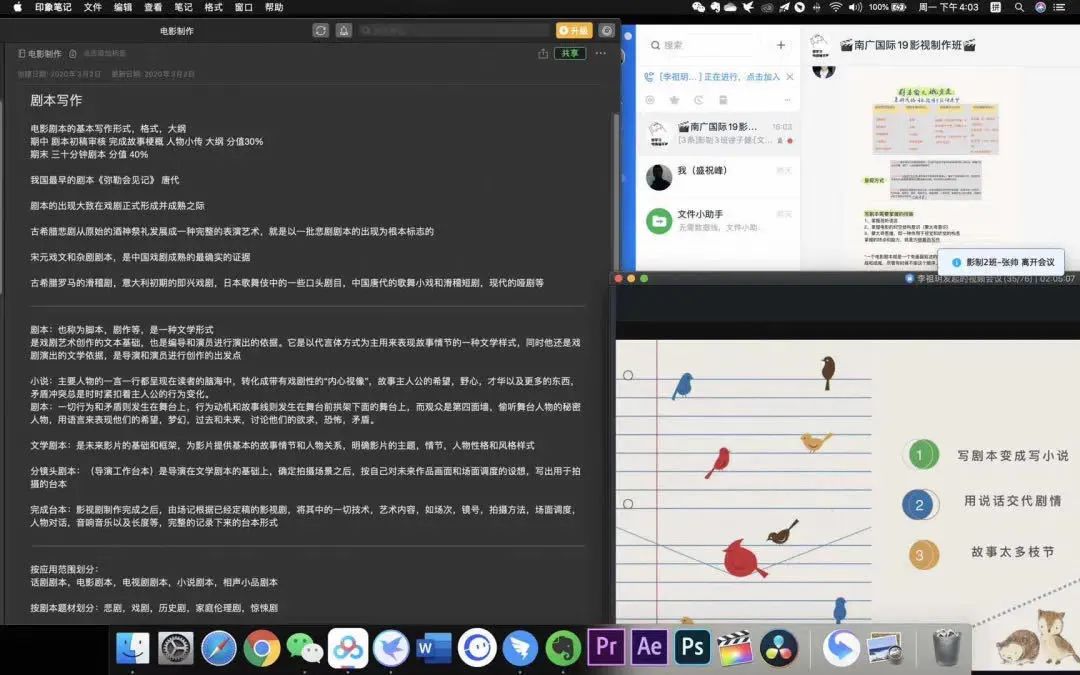The image size is (1080, 675).
Task: Join the ongoing 李祖明 meeting banner link
Action: coord(718,76)
